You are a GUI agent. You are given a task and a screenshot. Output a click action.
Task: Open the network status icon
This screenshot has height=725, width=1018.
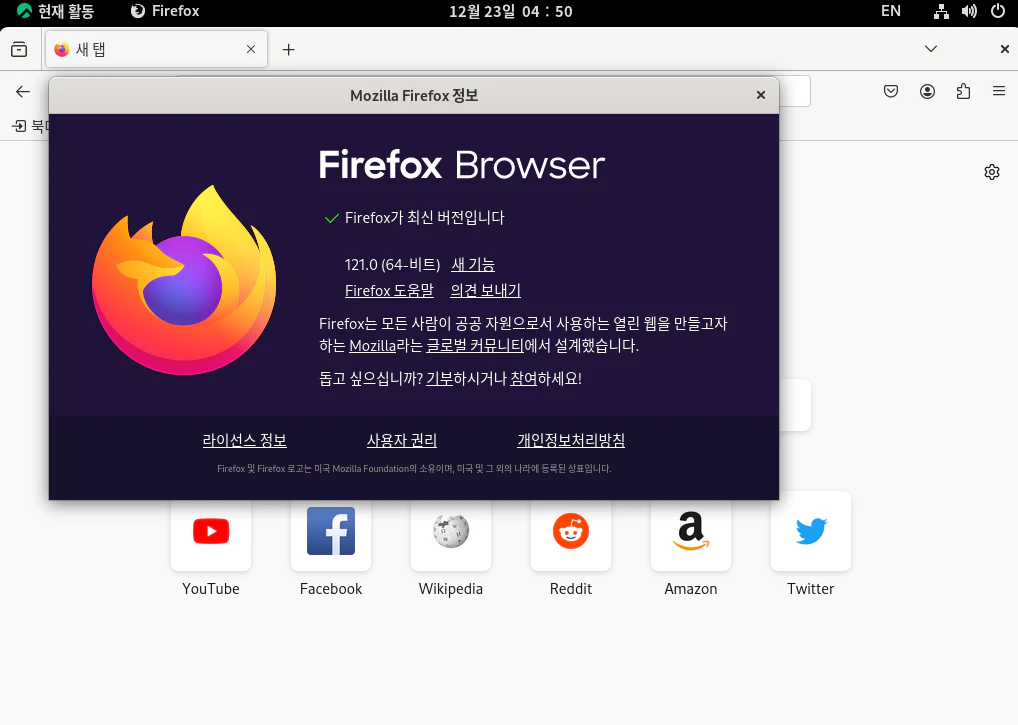(941, 11)
